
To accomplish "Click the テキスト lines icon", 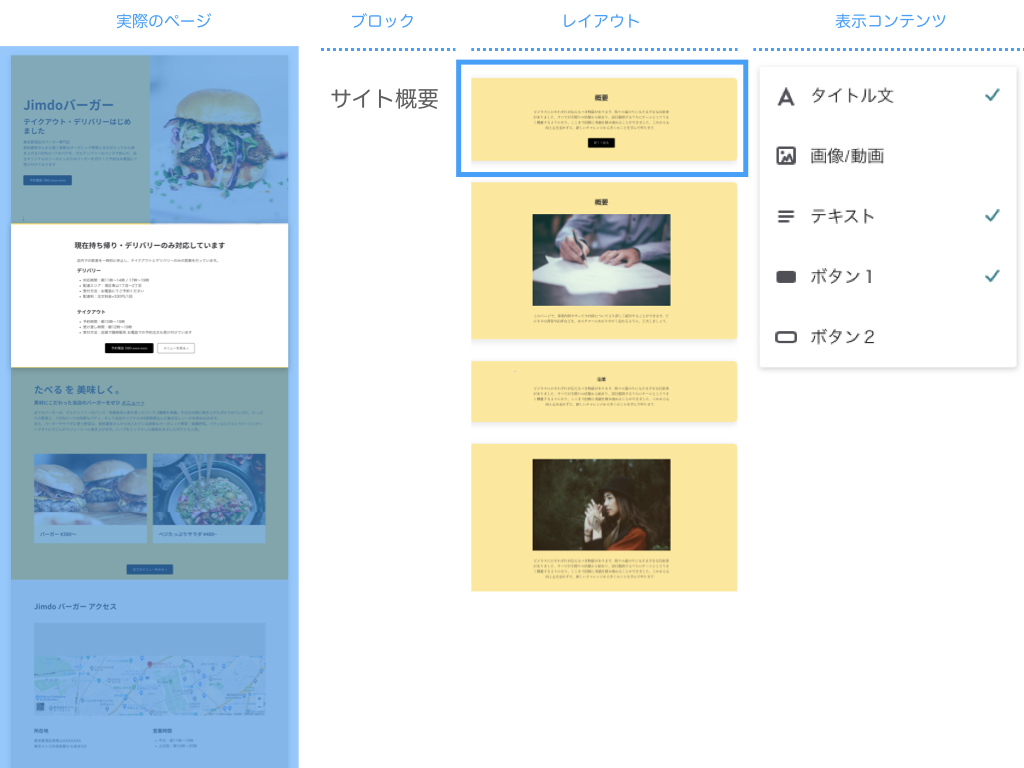I will (786, 216).
